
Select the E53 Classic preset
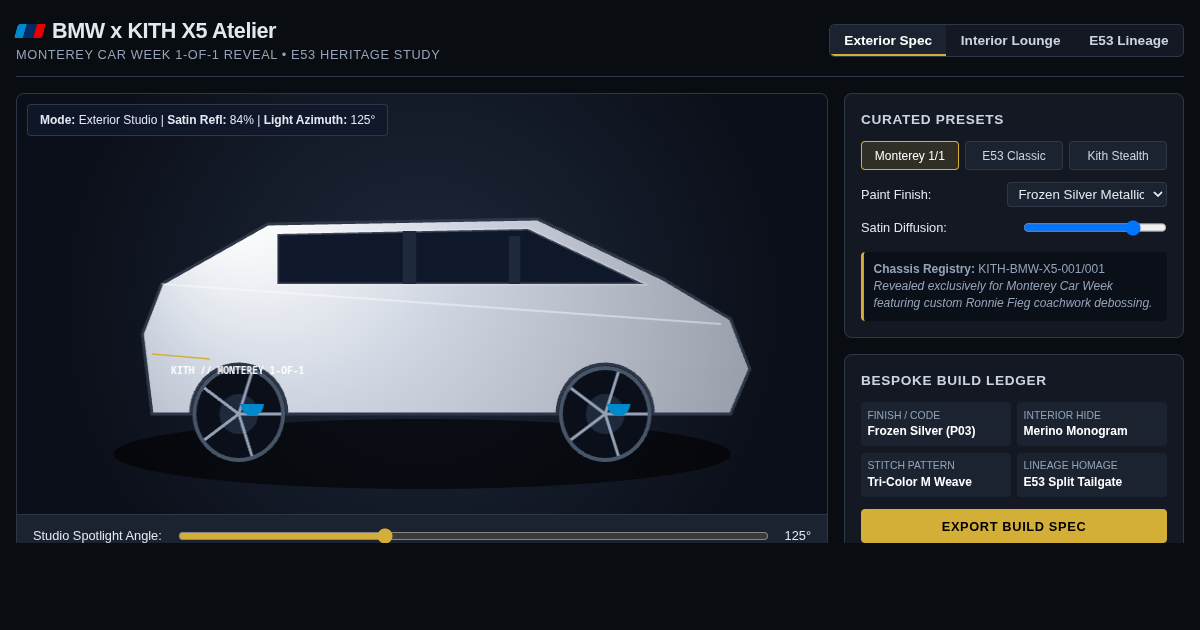pyautogui.click(x=1014, y=156)
